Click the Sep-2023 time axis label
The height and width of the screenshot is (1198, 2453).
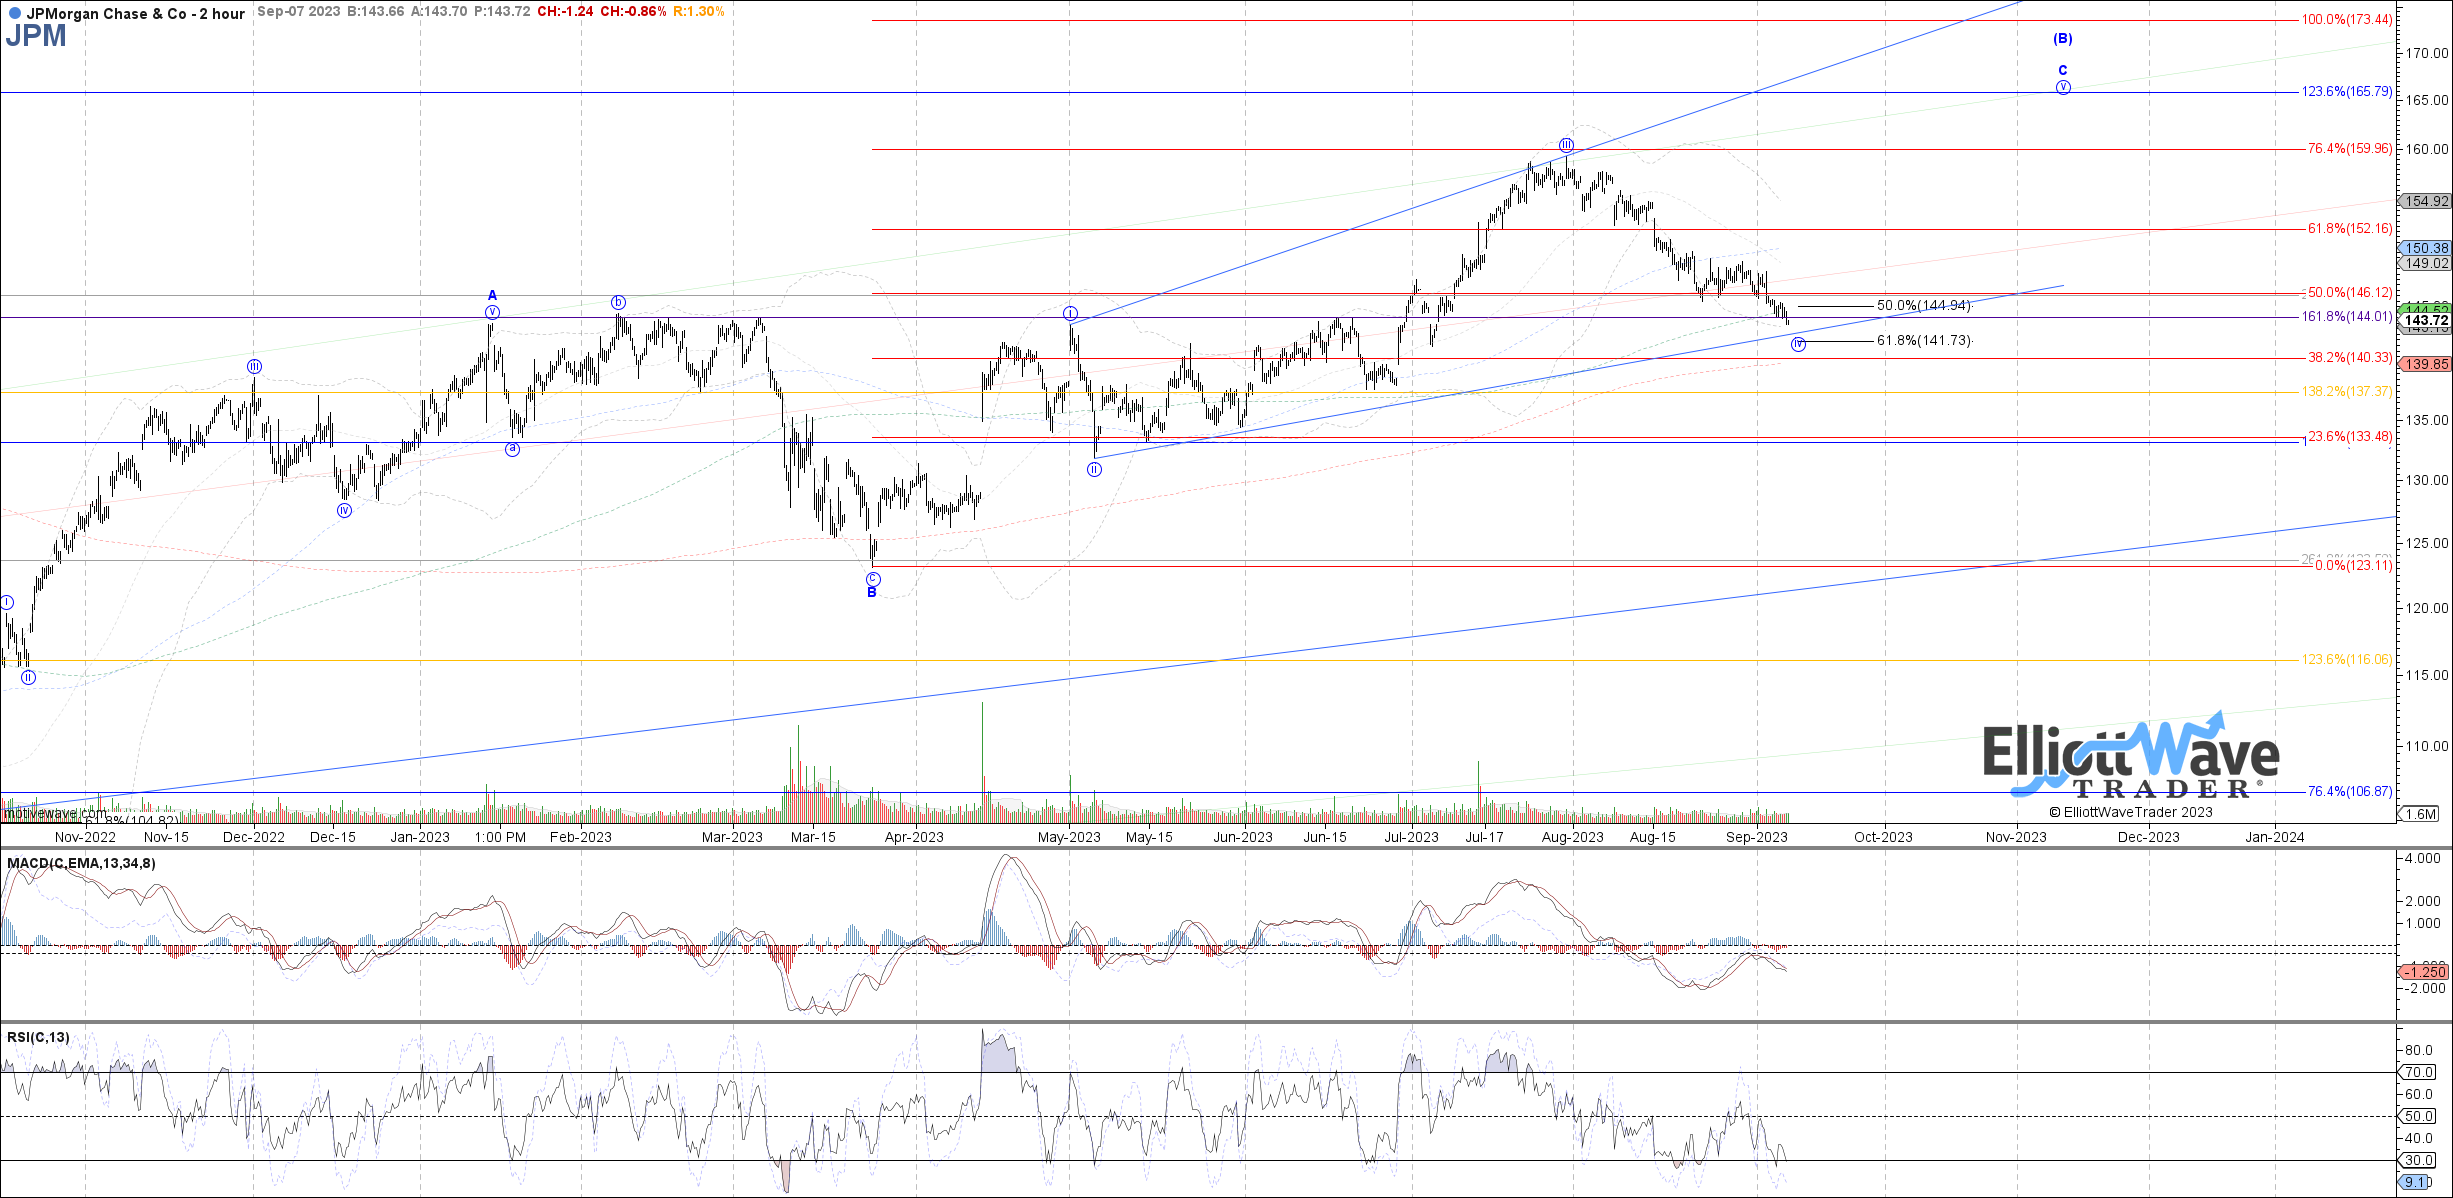click(x=1757, y=837)
